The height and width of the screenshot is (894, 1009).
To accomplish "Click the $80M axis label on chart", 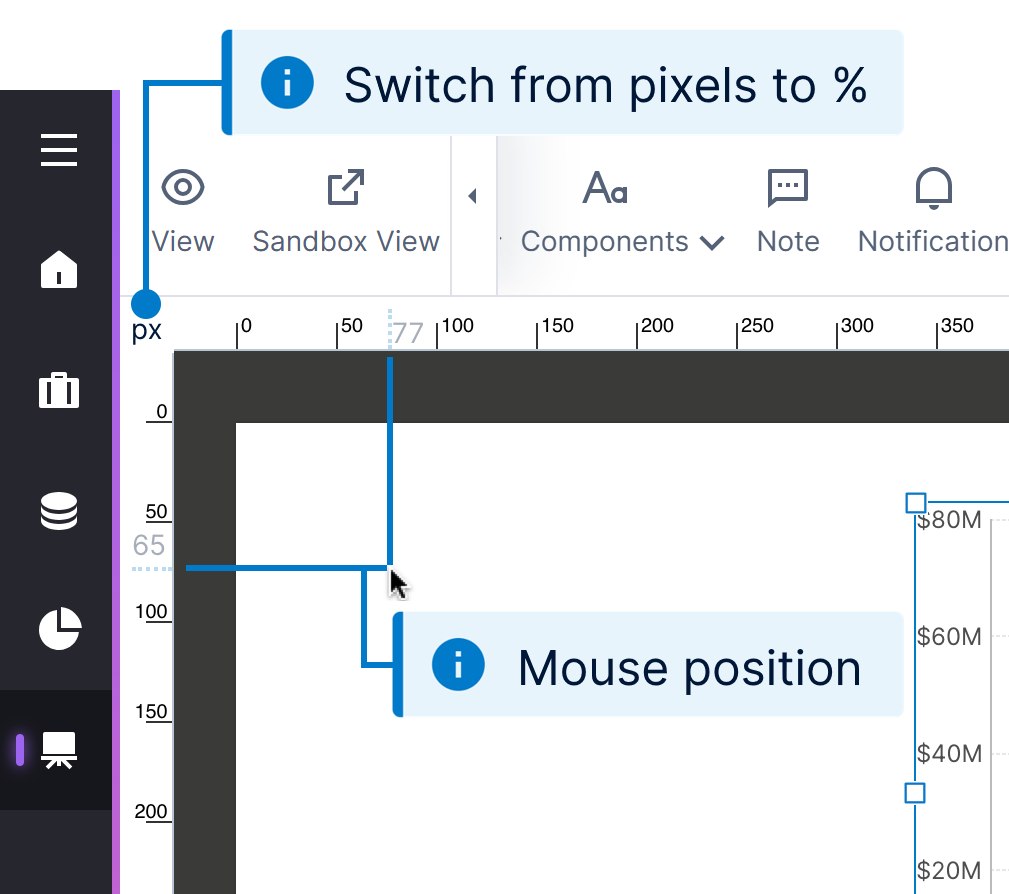I will click(x=949, y=520).
